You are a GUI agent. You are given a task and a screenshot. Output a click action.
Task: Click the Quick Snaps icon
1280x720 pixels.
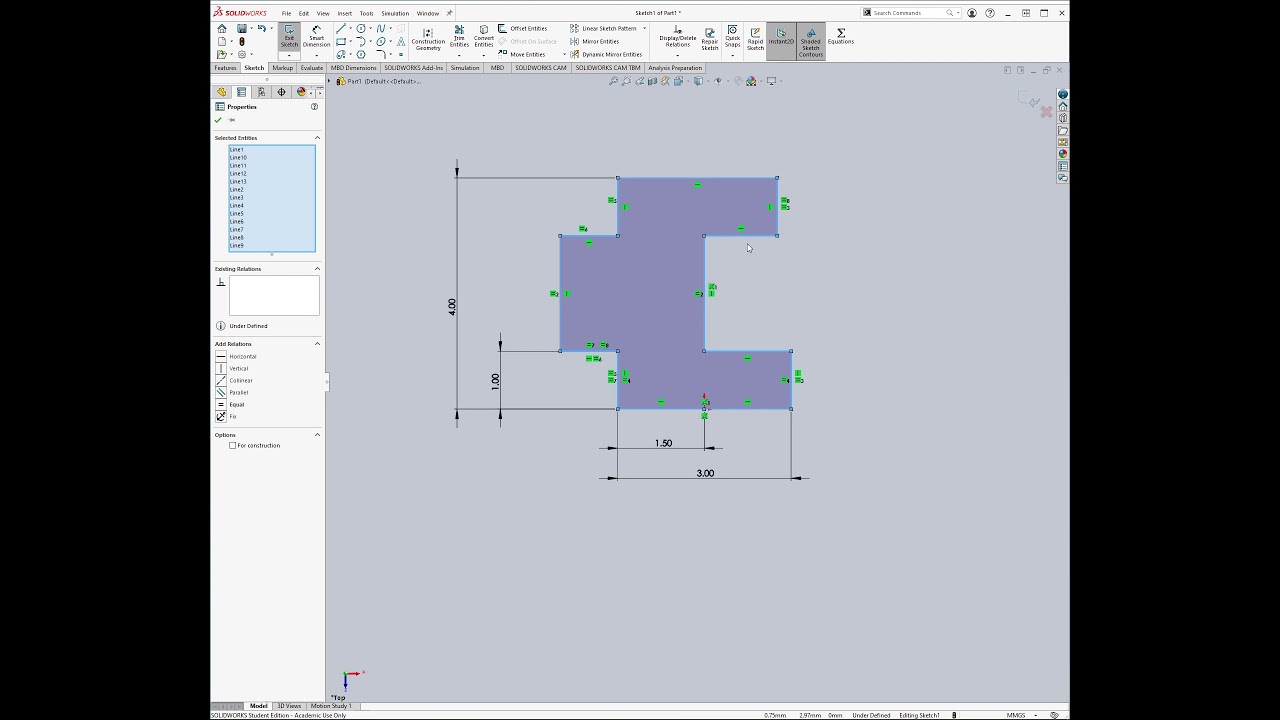coord(733,37)
